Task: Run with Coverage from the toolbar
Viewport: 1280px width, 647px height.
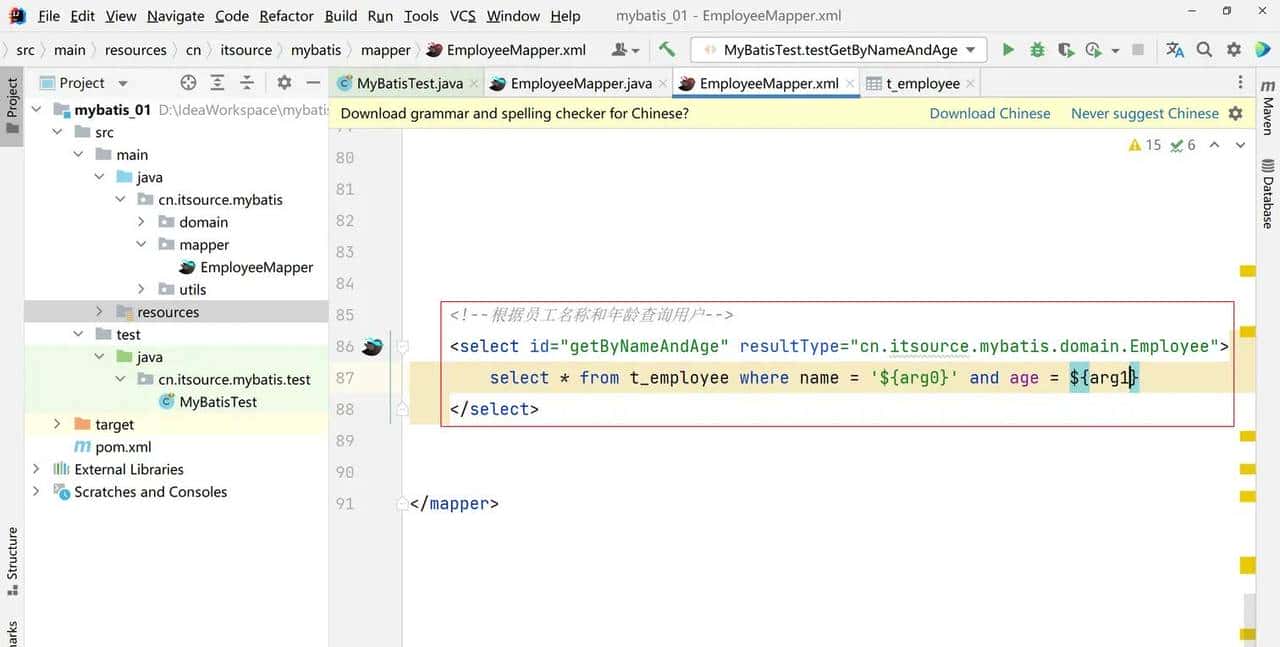Action: pos(1066,49)
